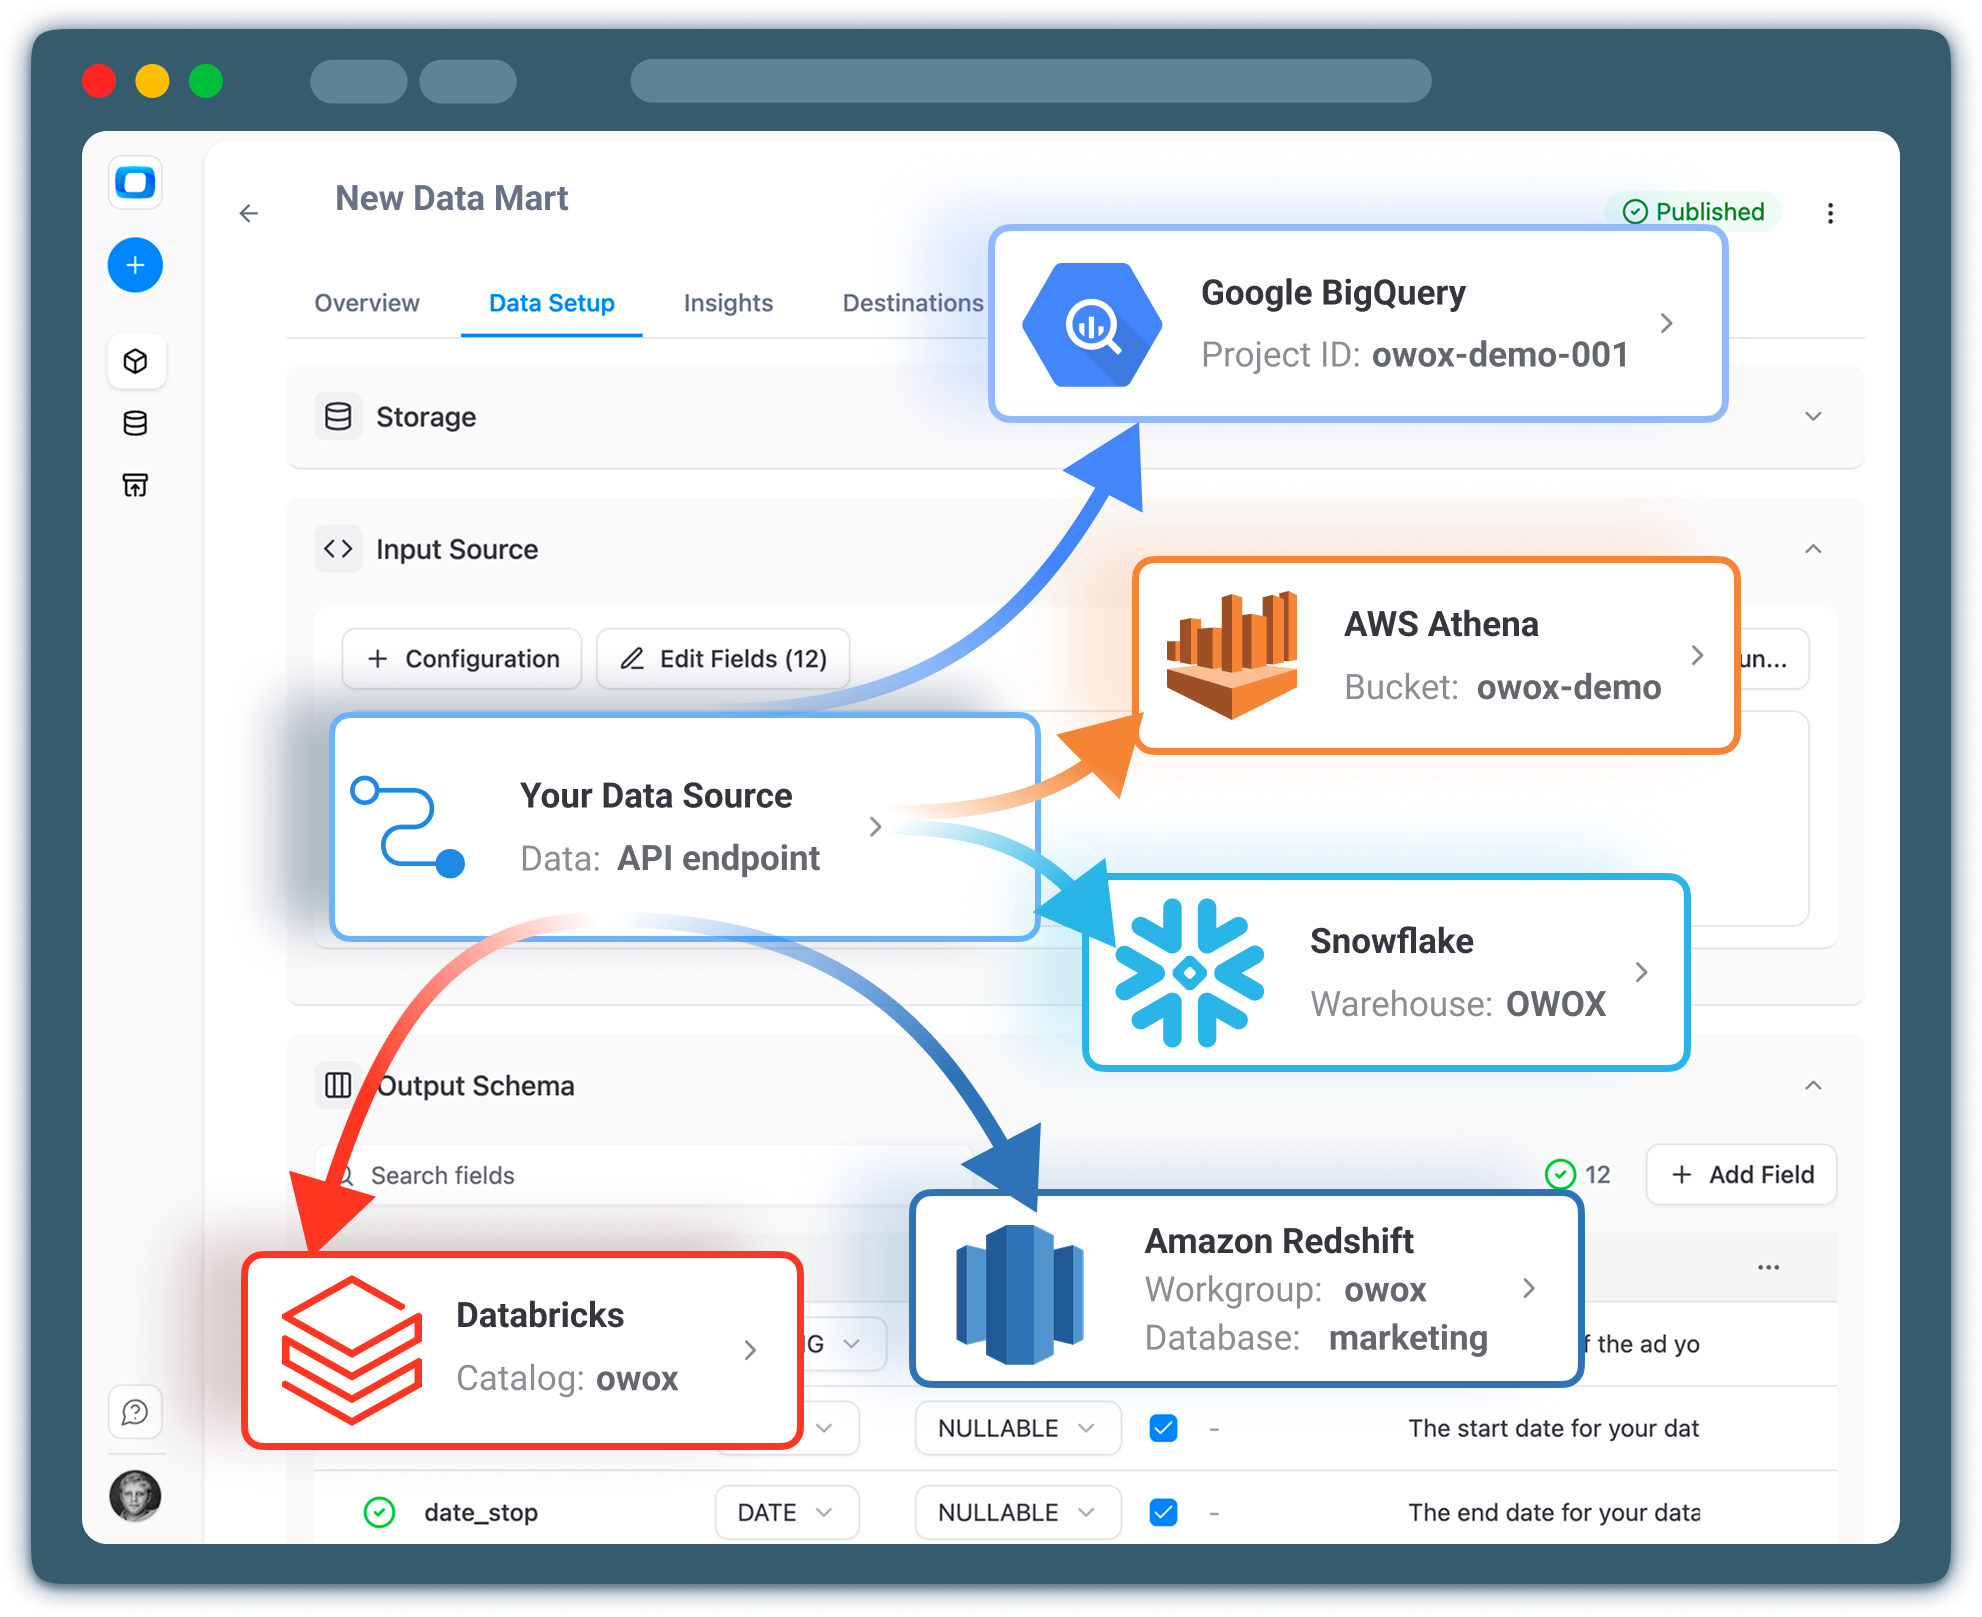Collapse the Input Source section
The image size is (1982, 1617).
click(x=1813, y=549)
